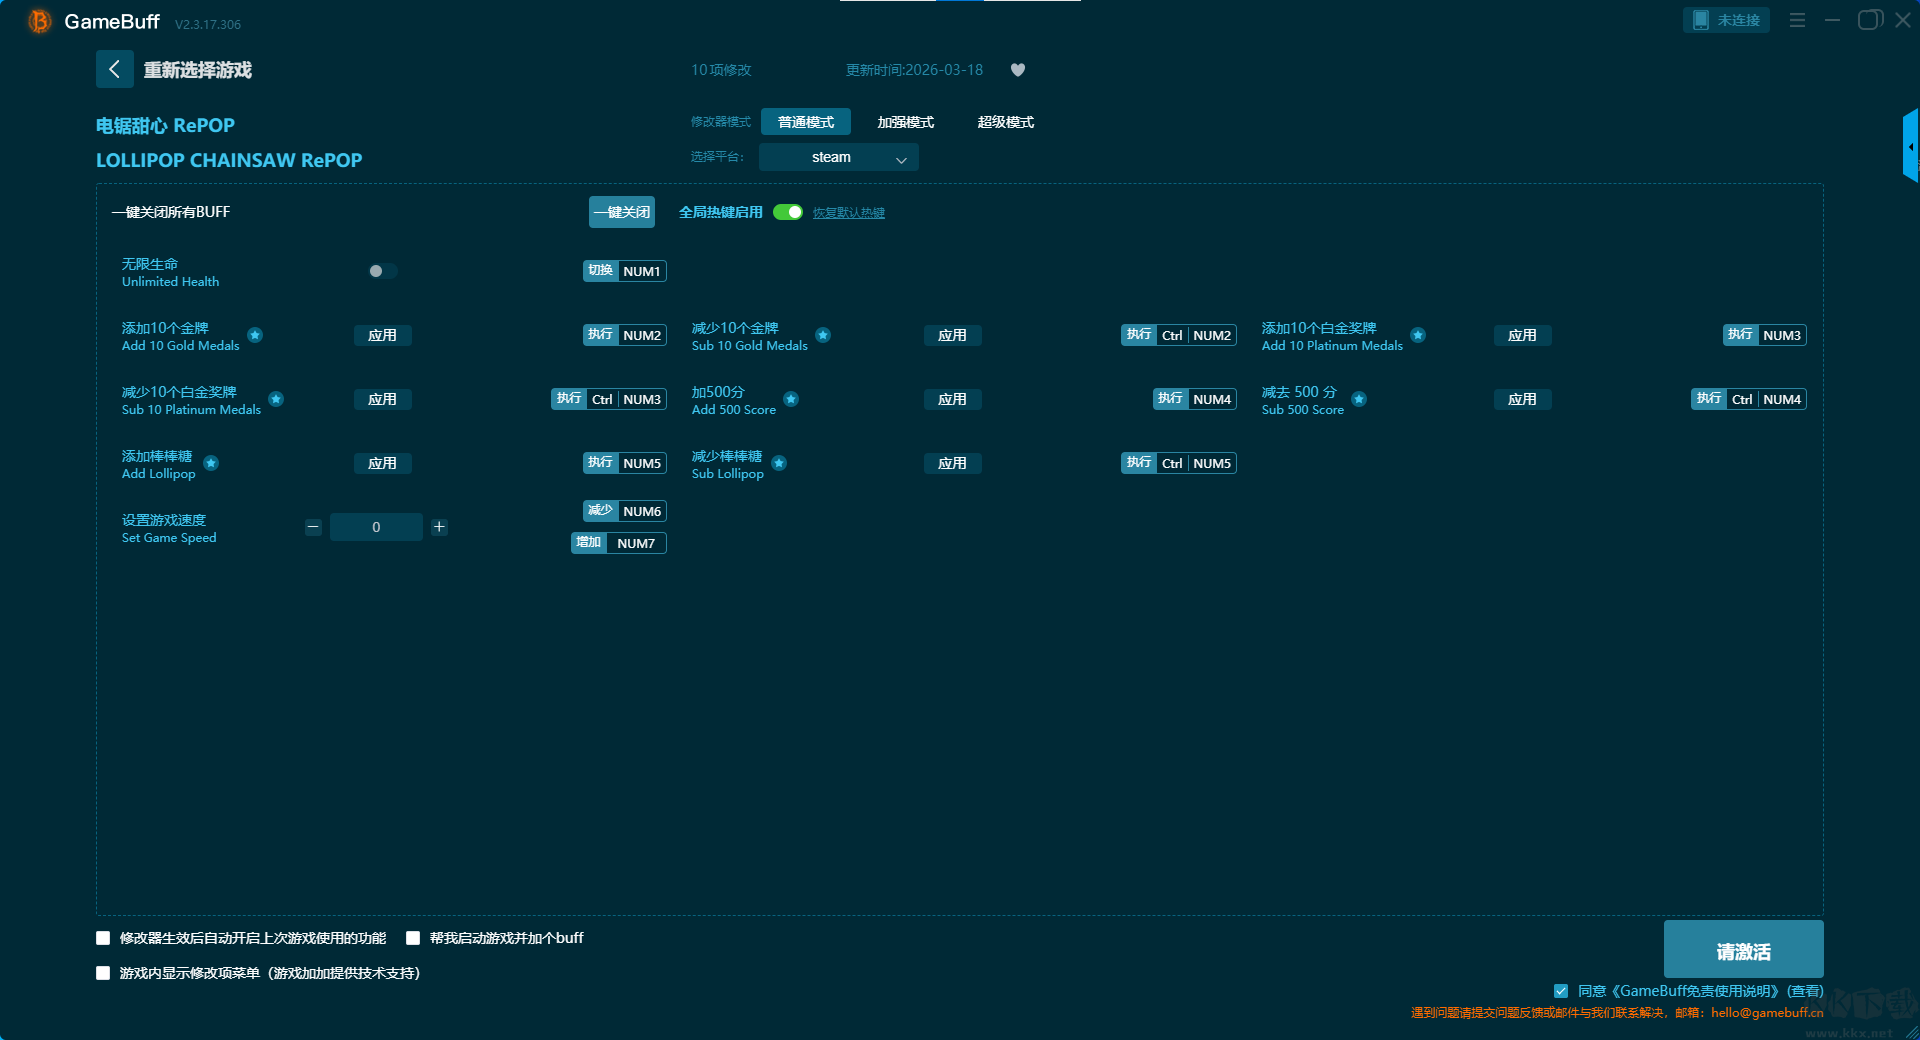1920x1040 pixels.
Task: Toggle the Unlimited Health switch
Action: (382, 271)
